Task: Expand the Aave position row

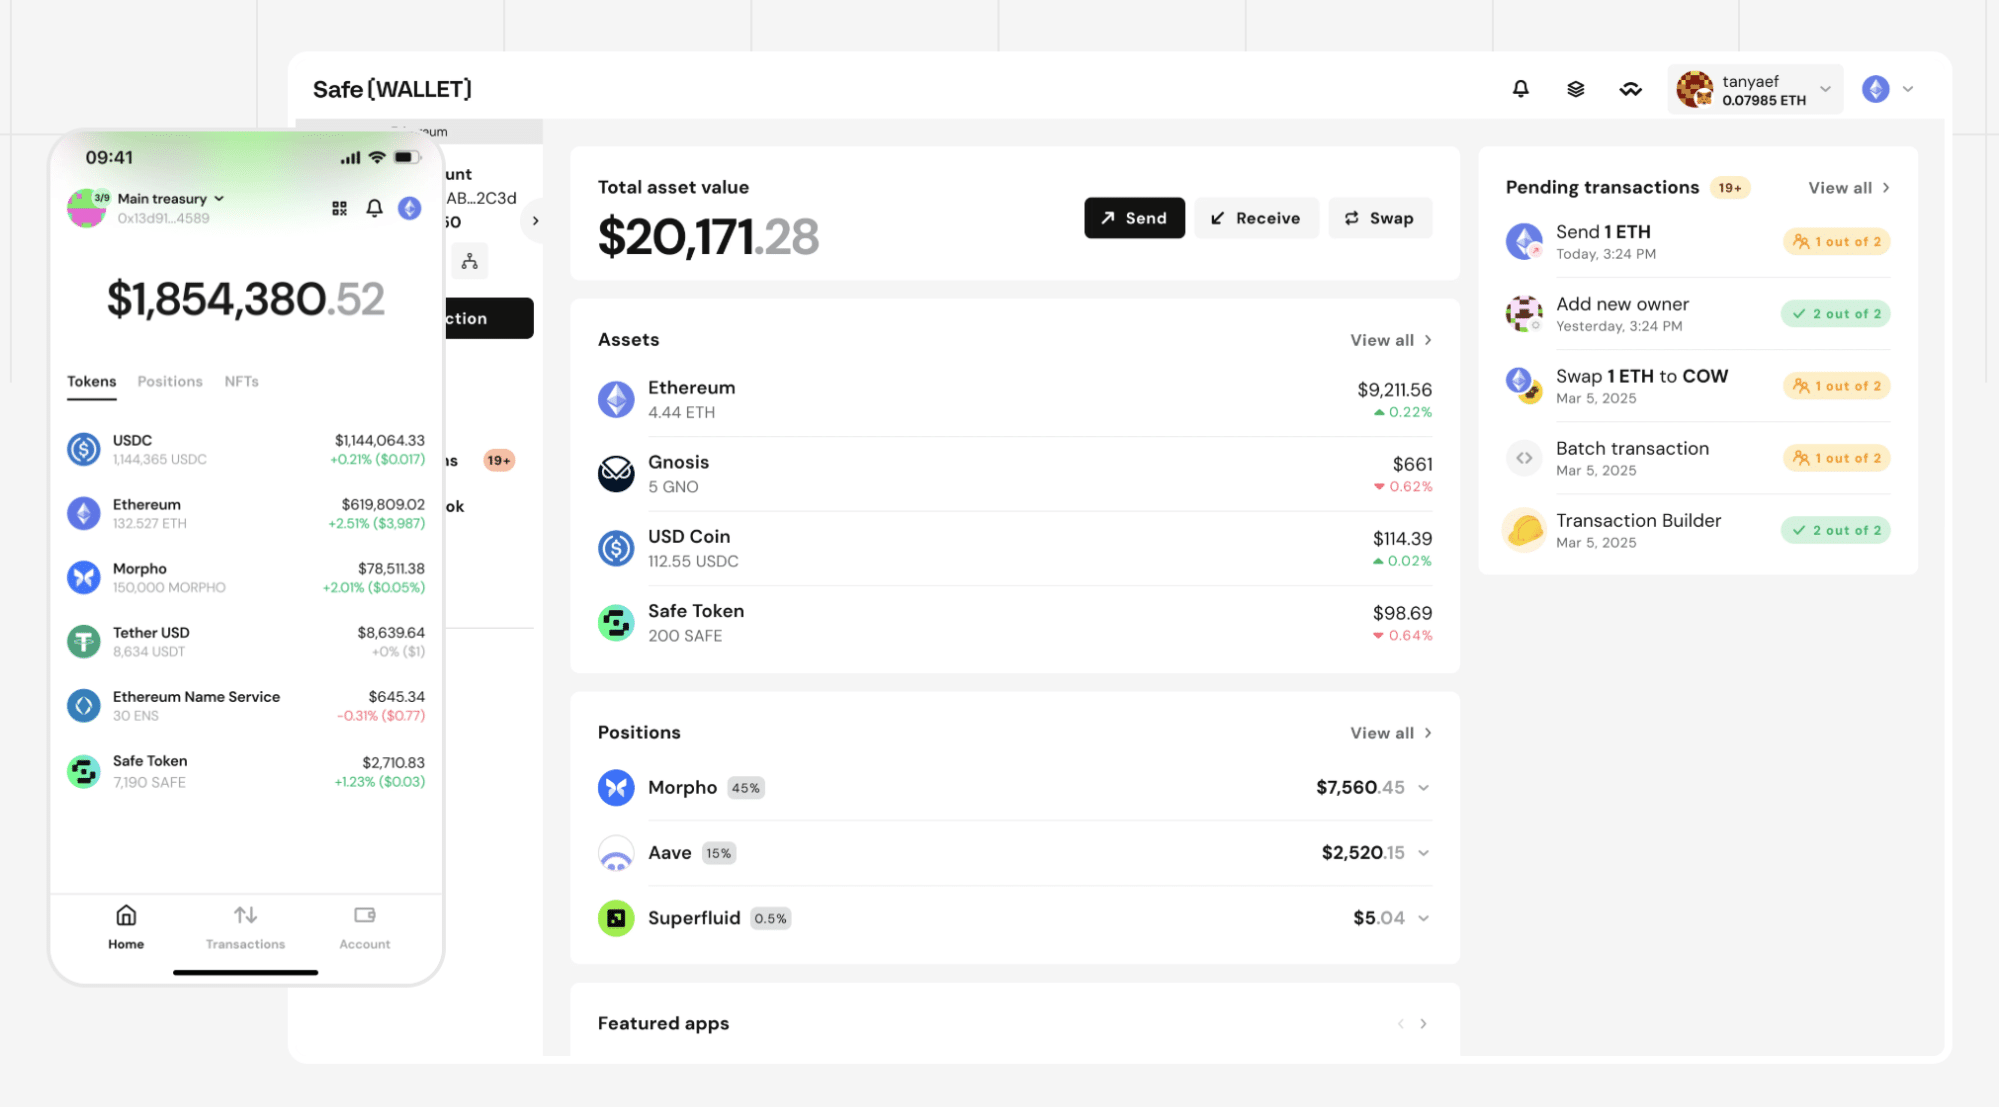Action: click(1423, 853)
